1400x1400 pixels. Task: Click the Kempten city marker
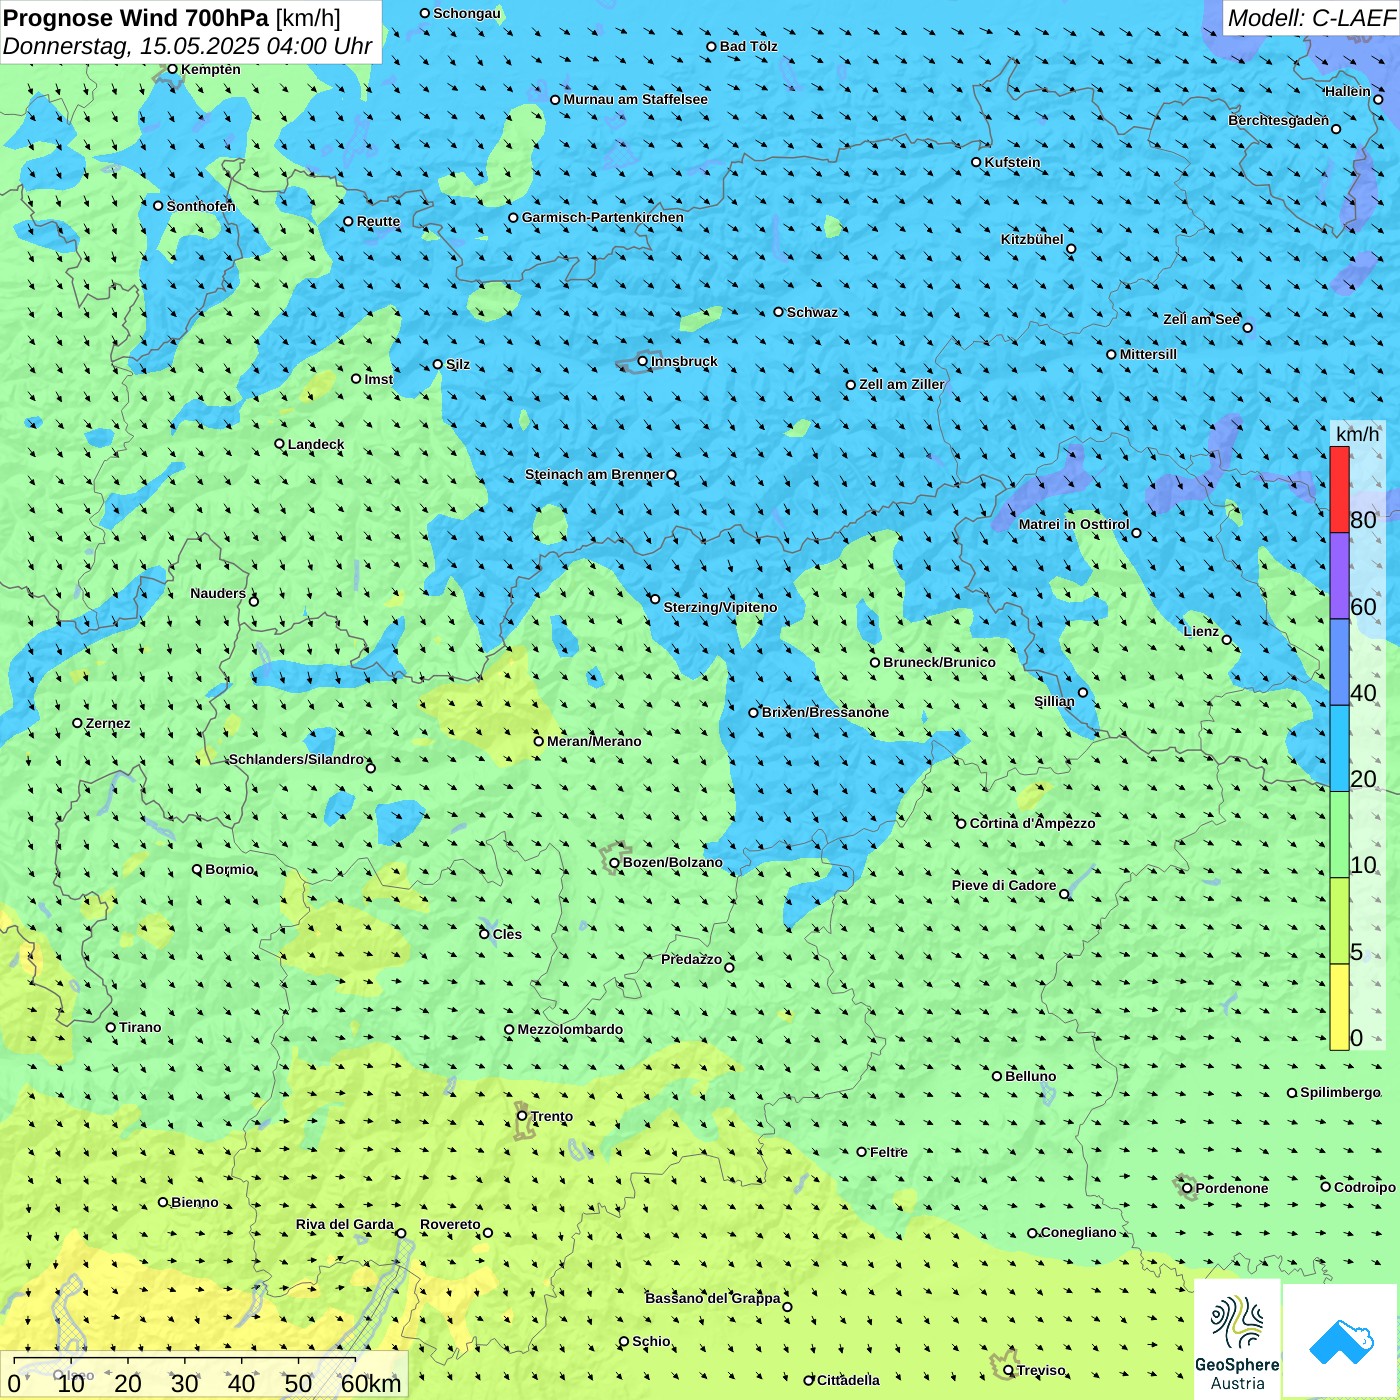click(172, 69)
